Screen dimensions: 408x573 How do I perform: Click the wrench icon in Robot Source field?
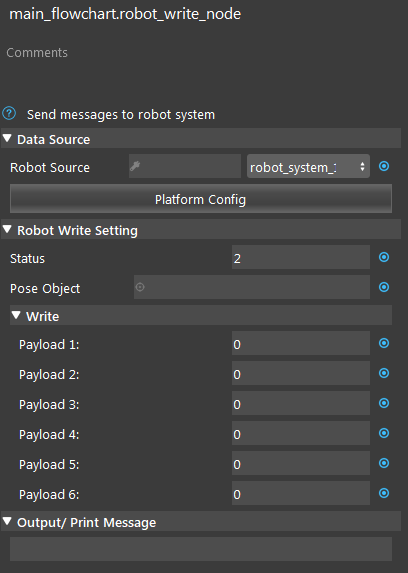click(135, 166)
